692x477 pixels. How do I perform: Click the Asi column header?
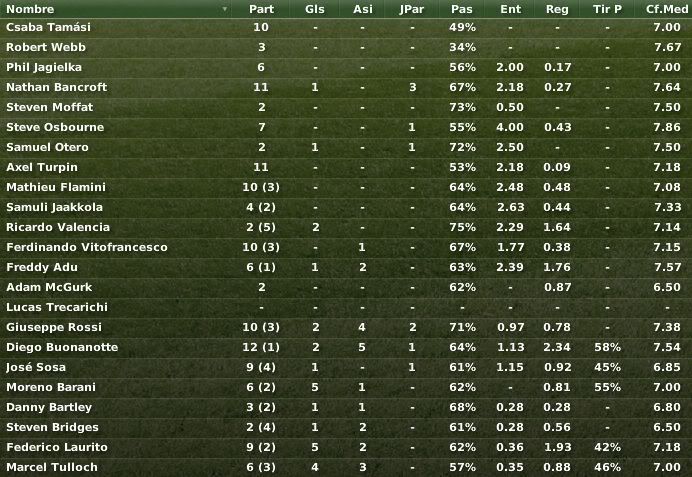[x=363, y=9]
